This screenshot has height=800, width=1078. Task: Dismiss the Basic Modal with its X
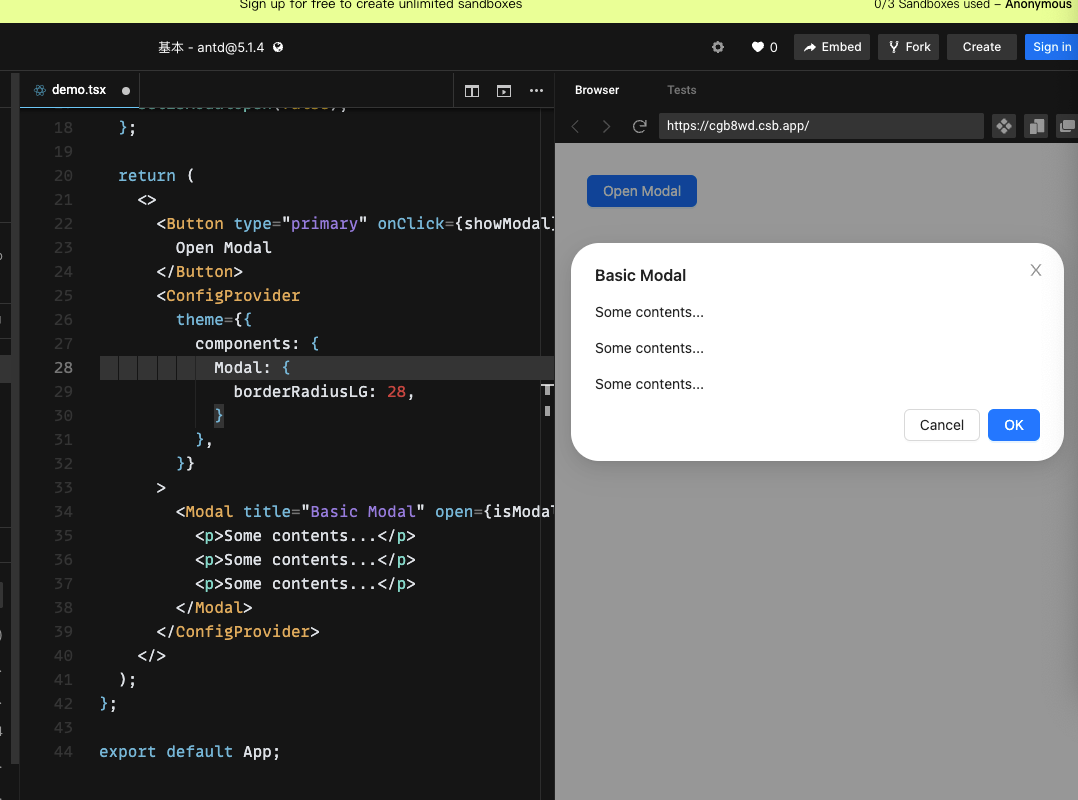click(1035, 270)
